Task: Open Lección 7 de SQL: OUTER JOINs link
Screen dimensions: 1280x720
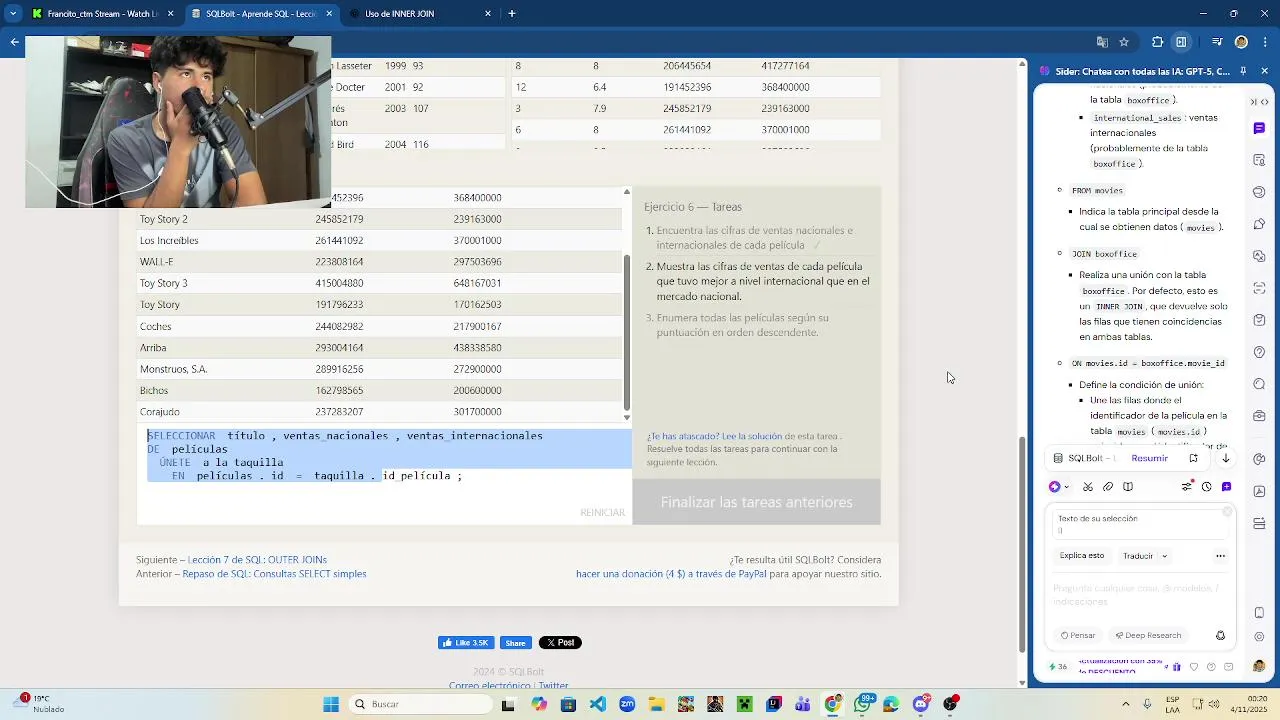Action: pos(257,560)
